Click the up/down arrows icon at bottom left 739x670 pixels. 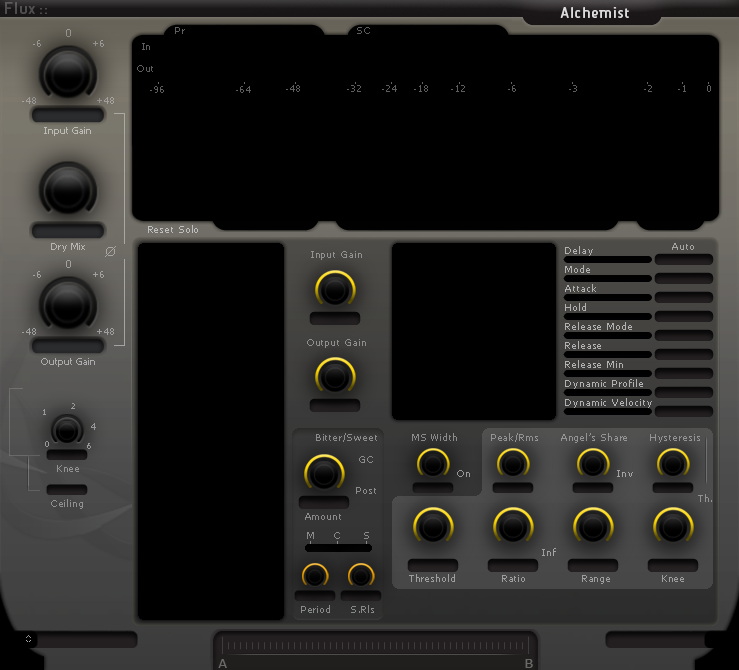tap(28, 638)
